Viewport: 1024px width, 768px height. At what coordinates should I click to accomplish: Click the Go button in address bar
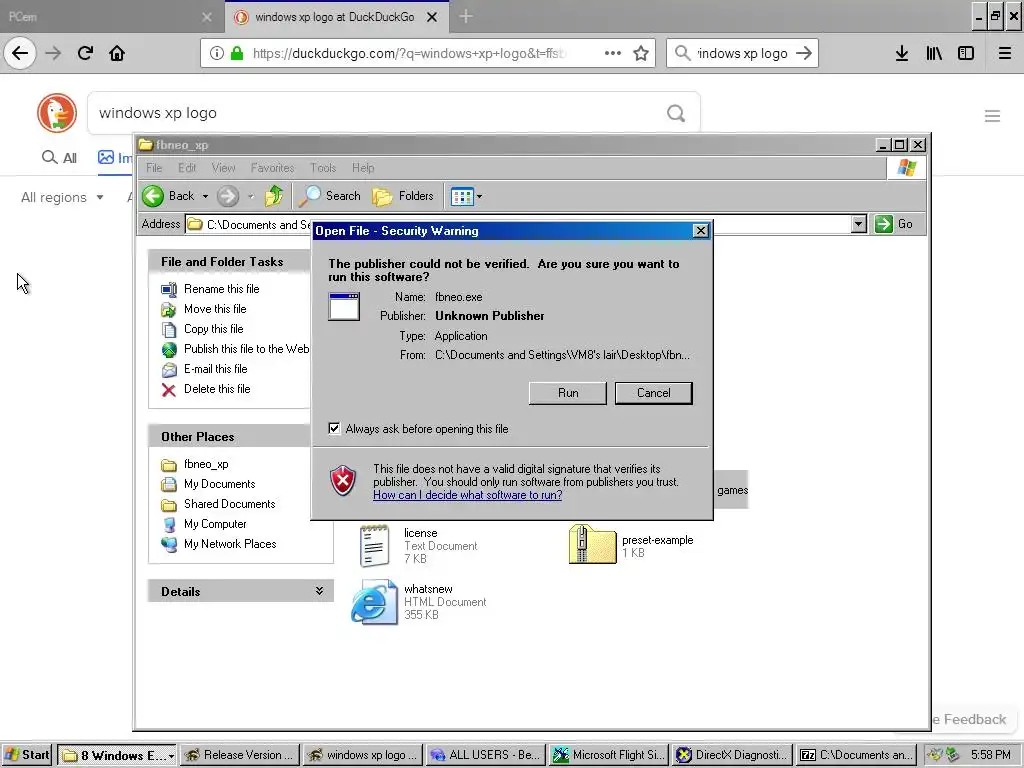[894, 224]
